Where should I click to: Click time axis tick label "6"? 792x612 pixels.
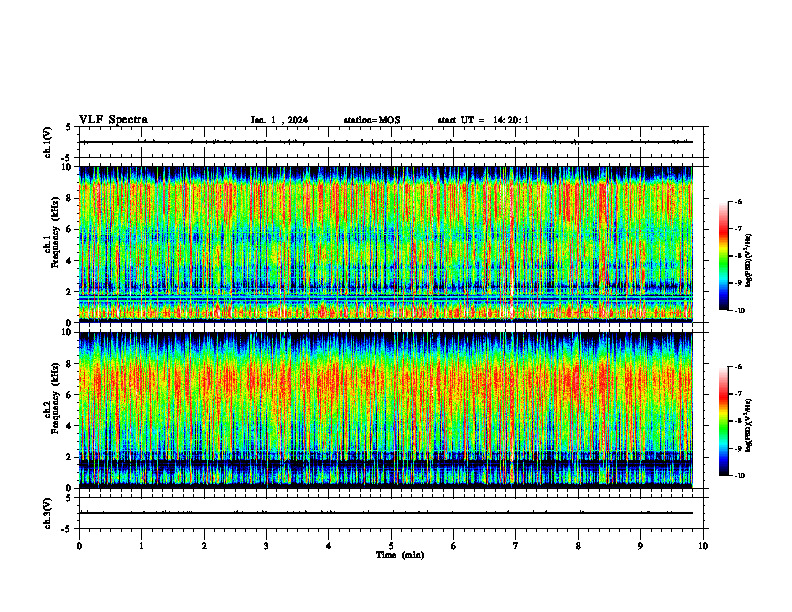[453, 546]
